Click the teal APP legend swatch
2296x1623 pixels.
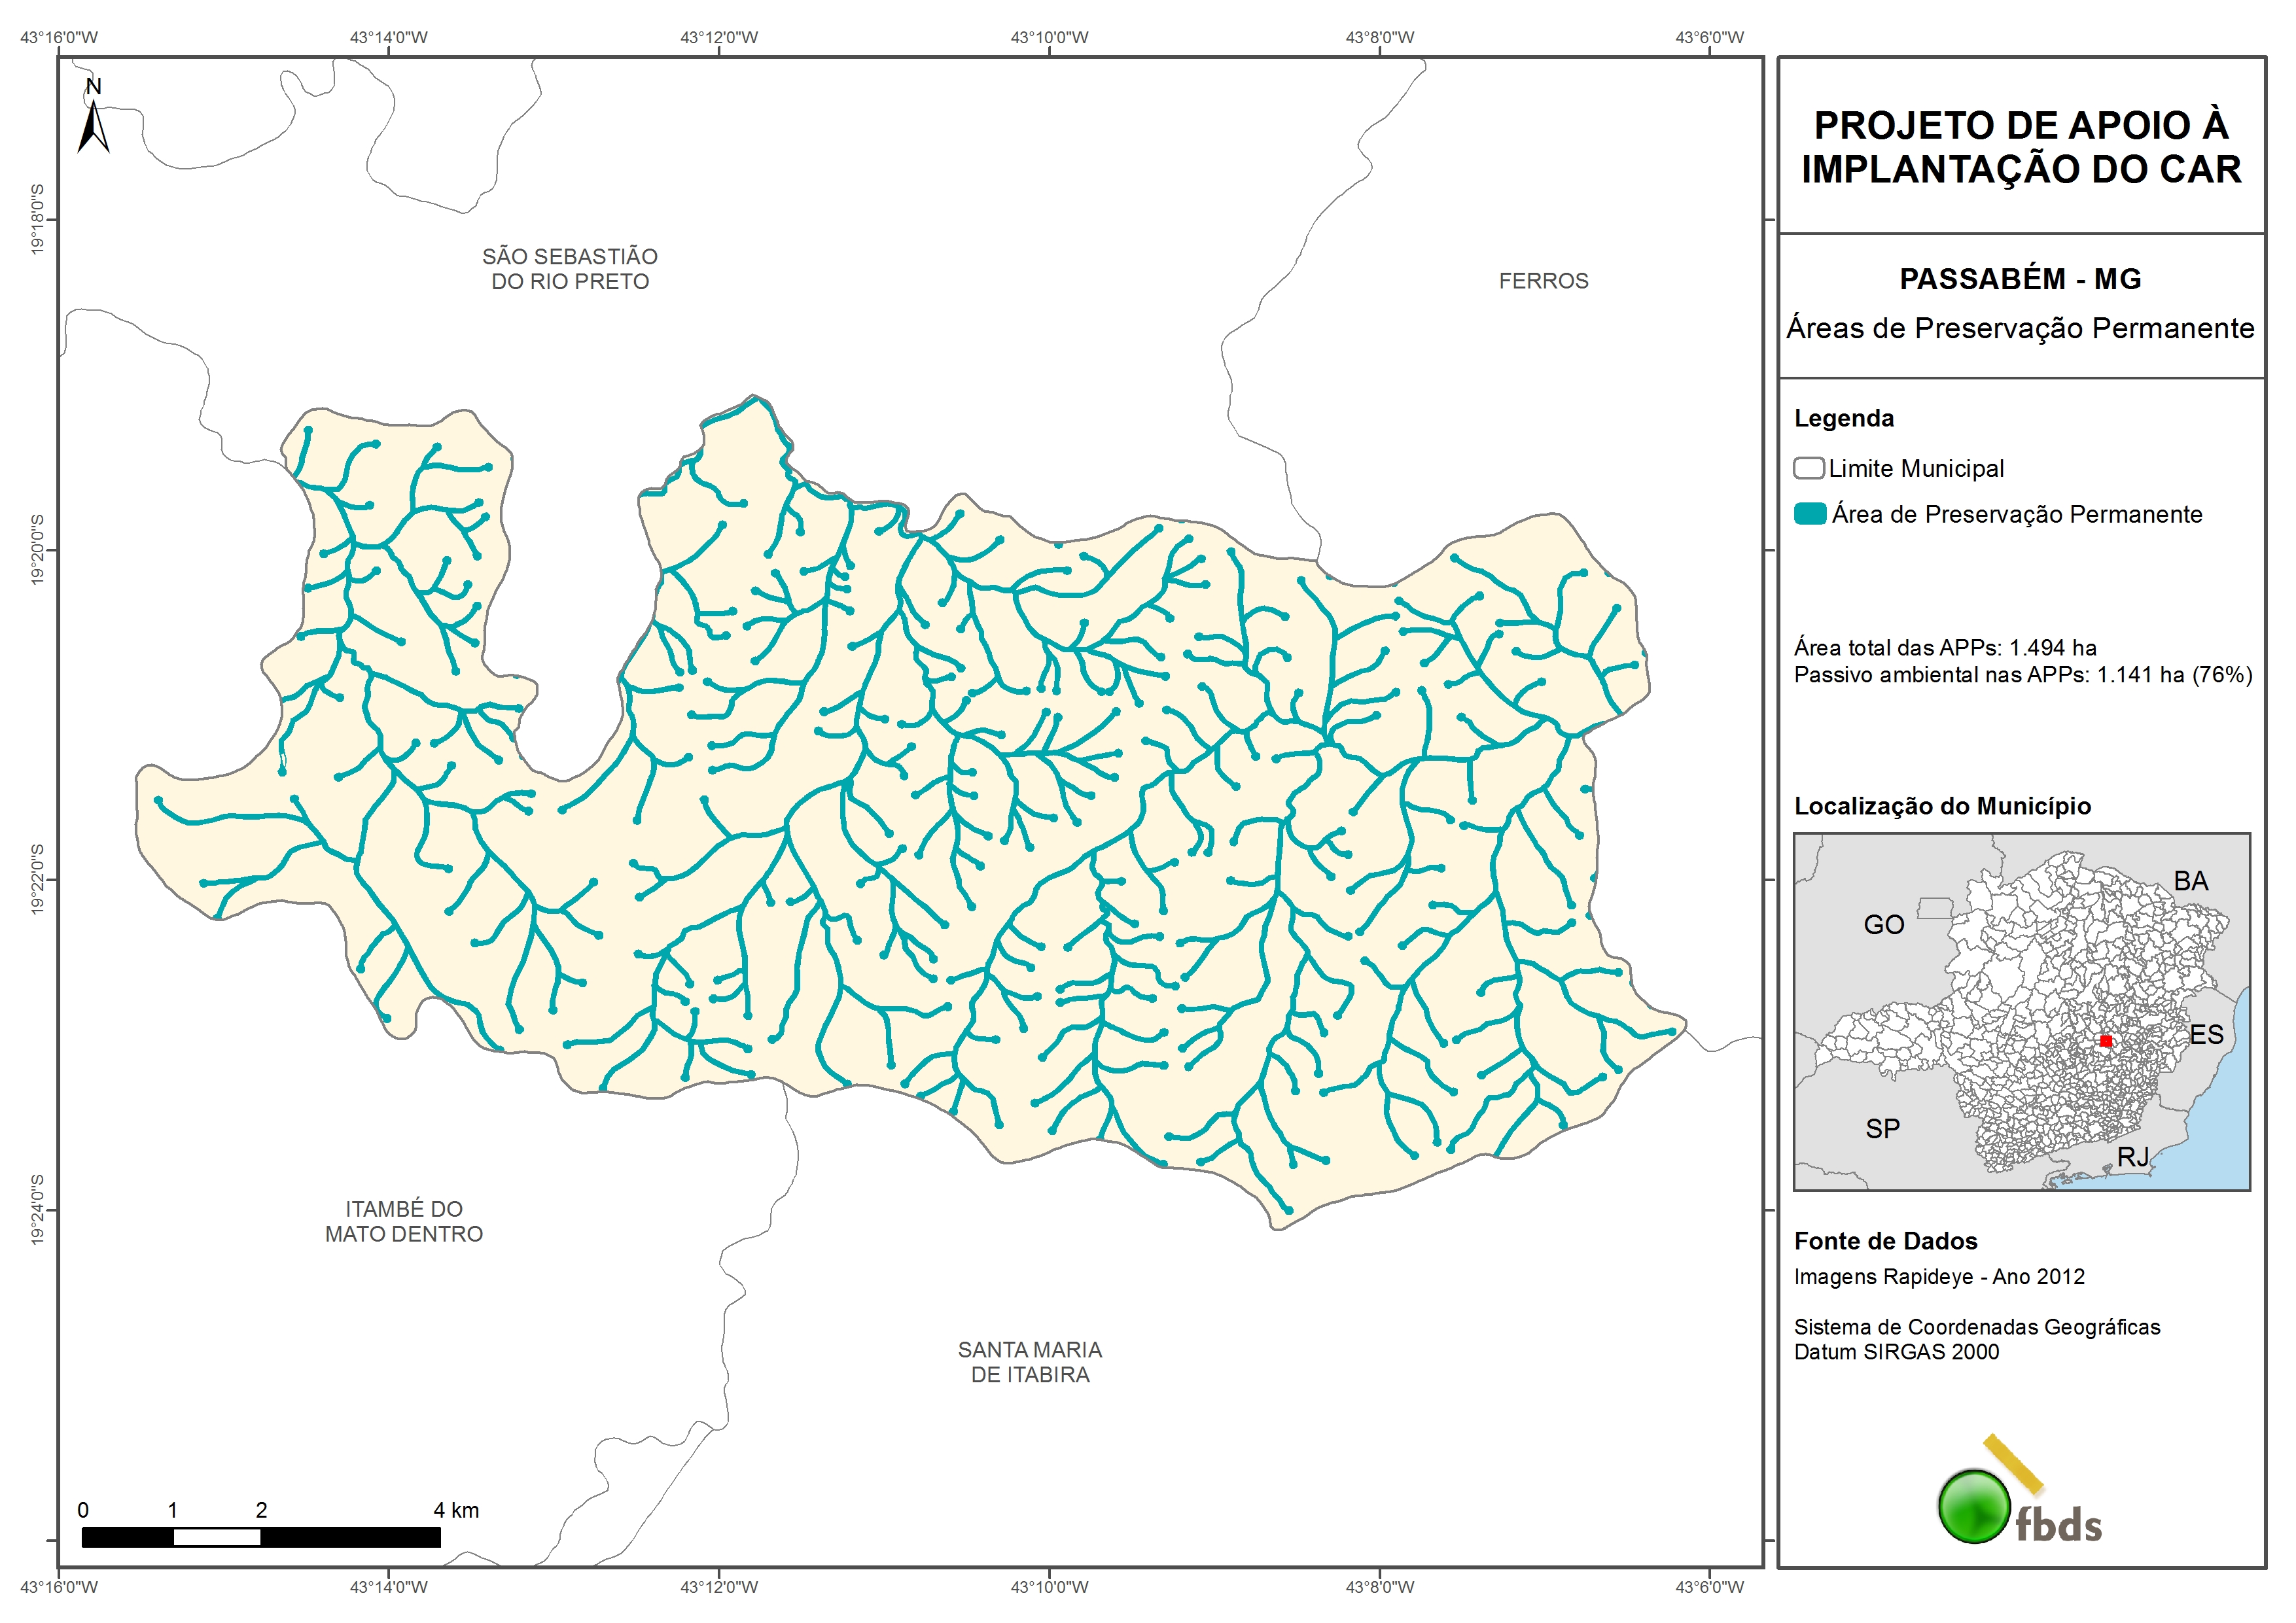(x=1810, y=514)
